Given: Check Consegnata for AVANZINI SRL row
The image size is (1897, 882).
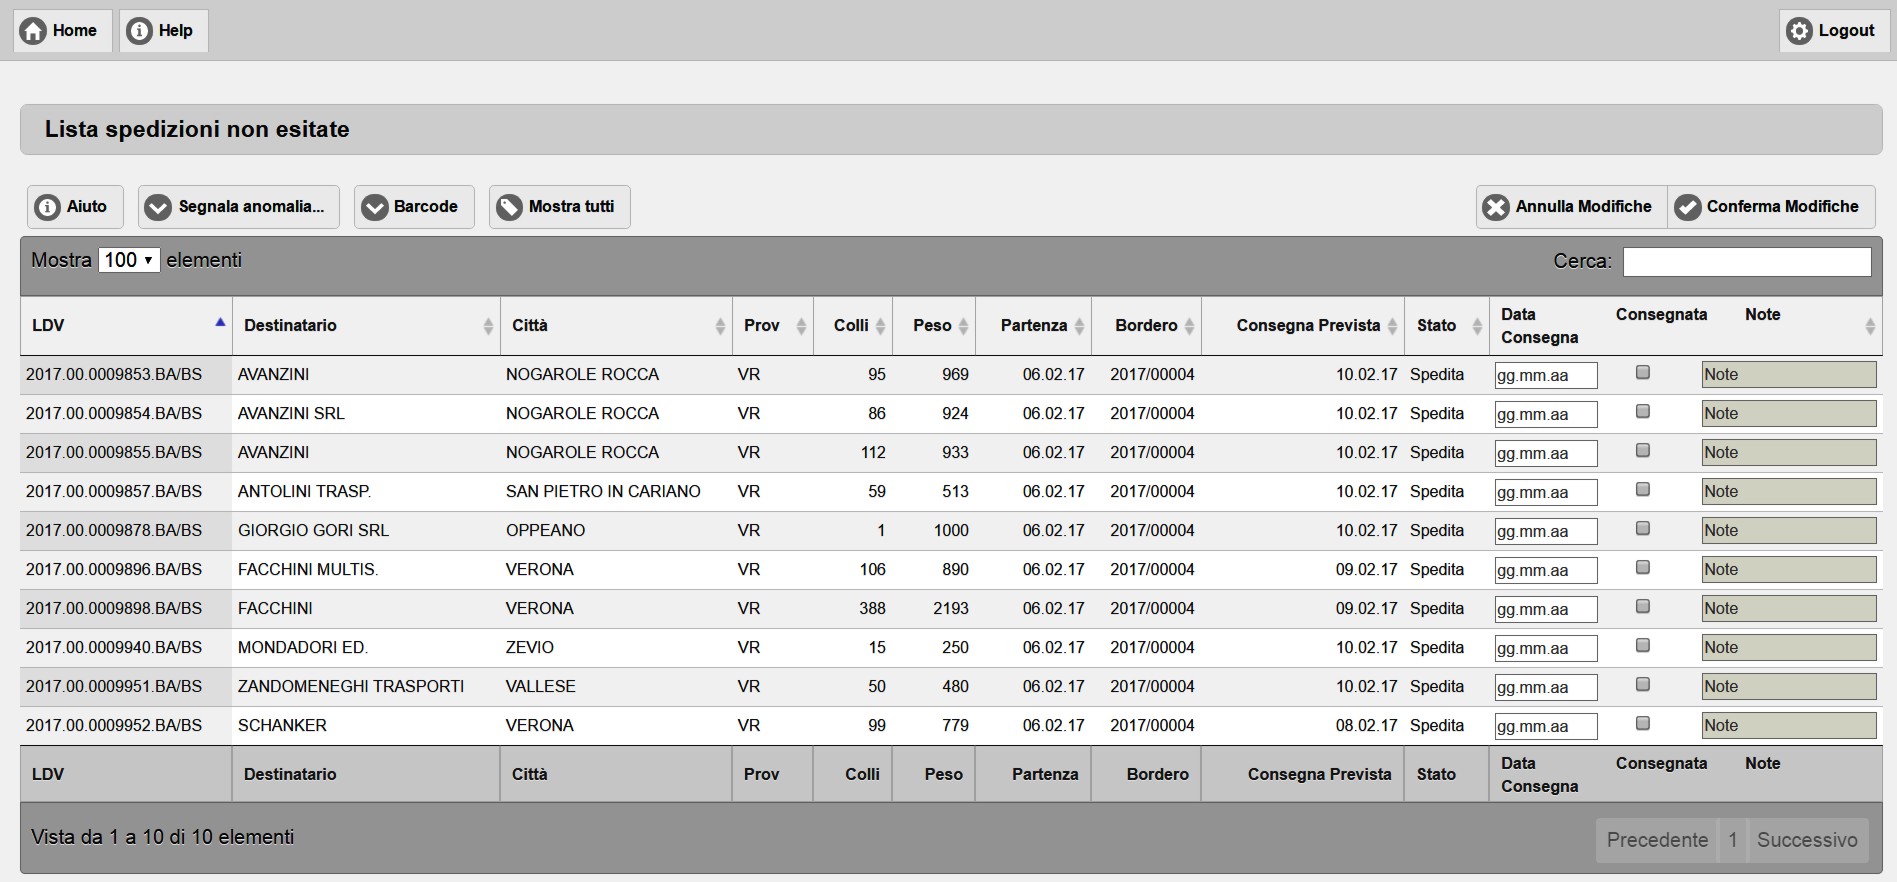Looking at the screenshot, I should point(1642,412).
